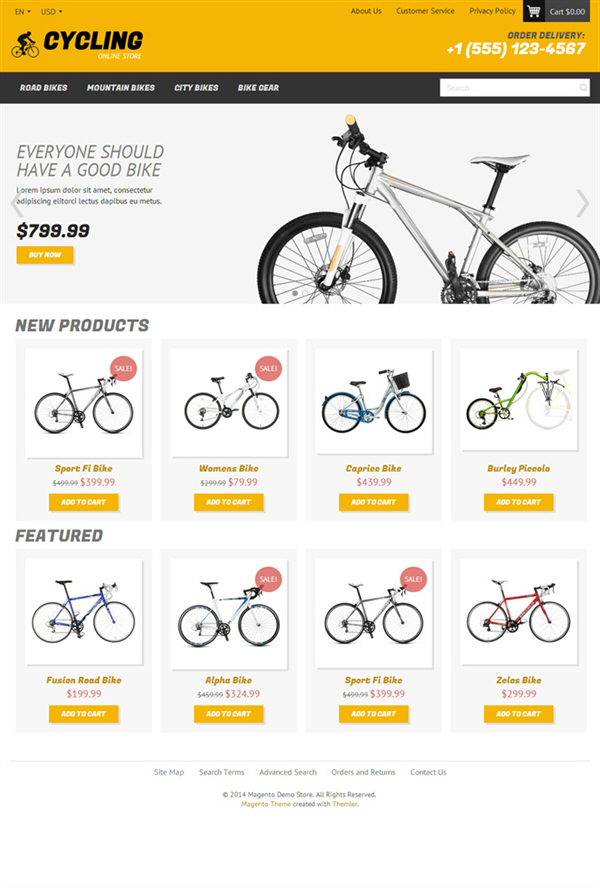Image resolution: width=600 pixels, height=888 pixels.
Task: Click the cyclist logo icon
Action: tap(25, 45)
